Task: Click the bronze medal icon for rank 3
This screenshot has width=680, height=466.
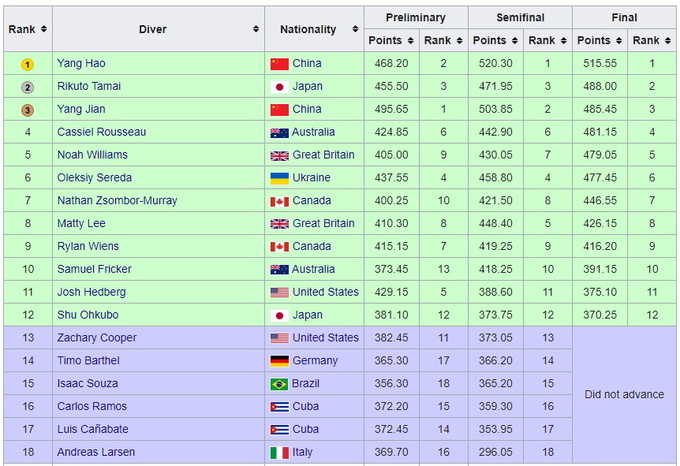Action: [27, 110]
